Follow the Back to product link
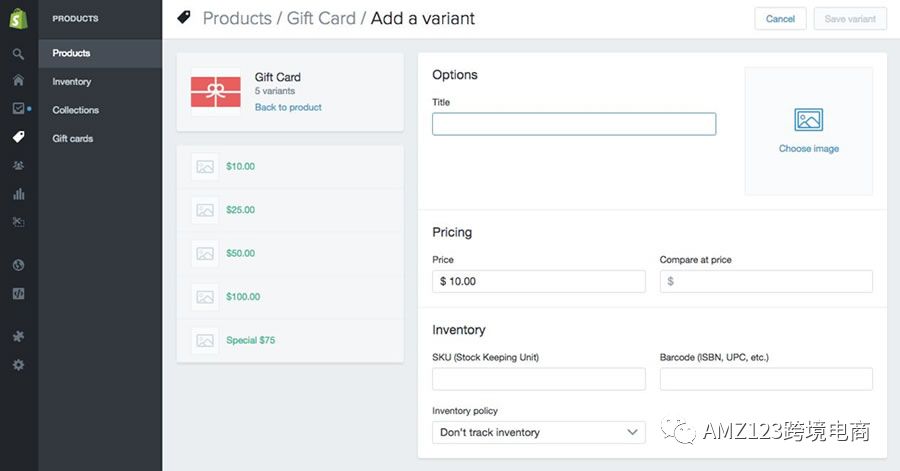The width and height of the screenshot is (900, 471). pos(288,107)
